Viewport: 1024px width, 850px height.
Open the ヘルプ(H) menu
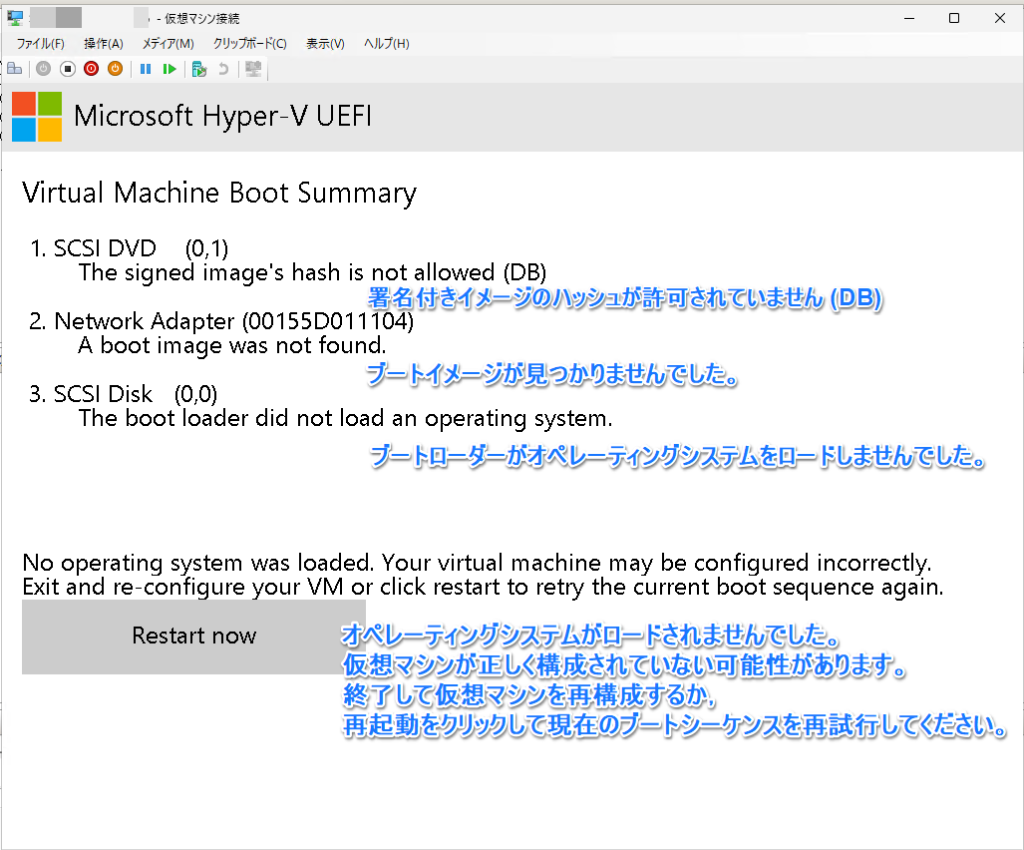[387, 44]
